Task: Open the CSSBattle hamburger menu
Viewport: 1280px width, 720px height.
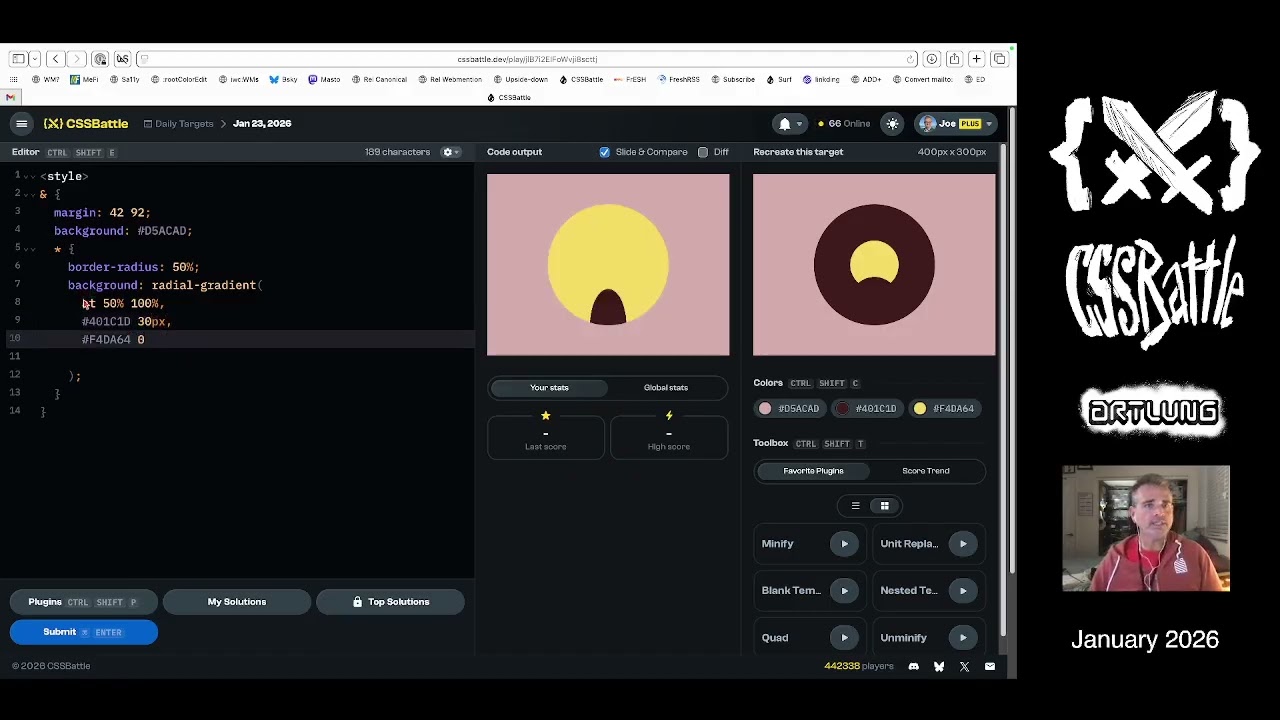Action: pyautogui.click(x=21, y=124)
